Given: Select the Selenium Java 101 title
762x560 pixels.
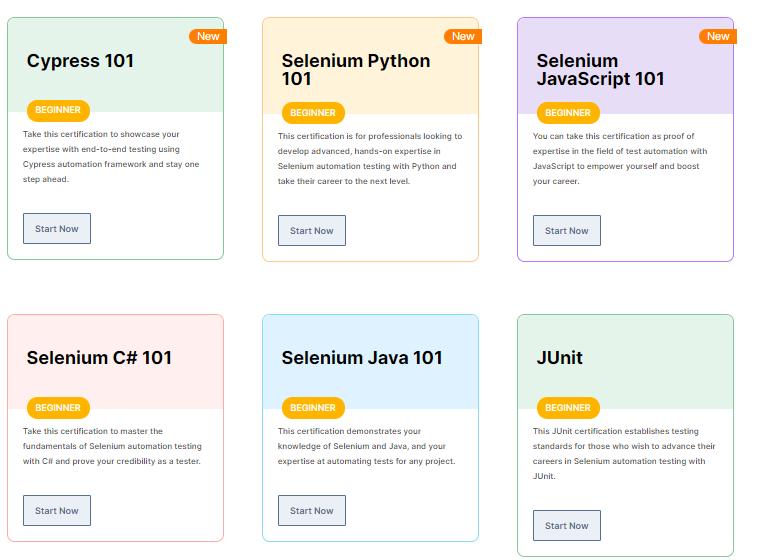Looking at the screenshot, I should coord(361,358).
